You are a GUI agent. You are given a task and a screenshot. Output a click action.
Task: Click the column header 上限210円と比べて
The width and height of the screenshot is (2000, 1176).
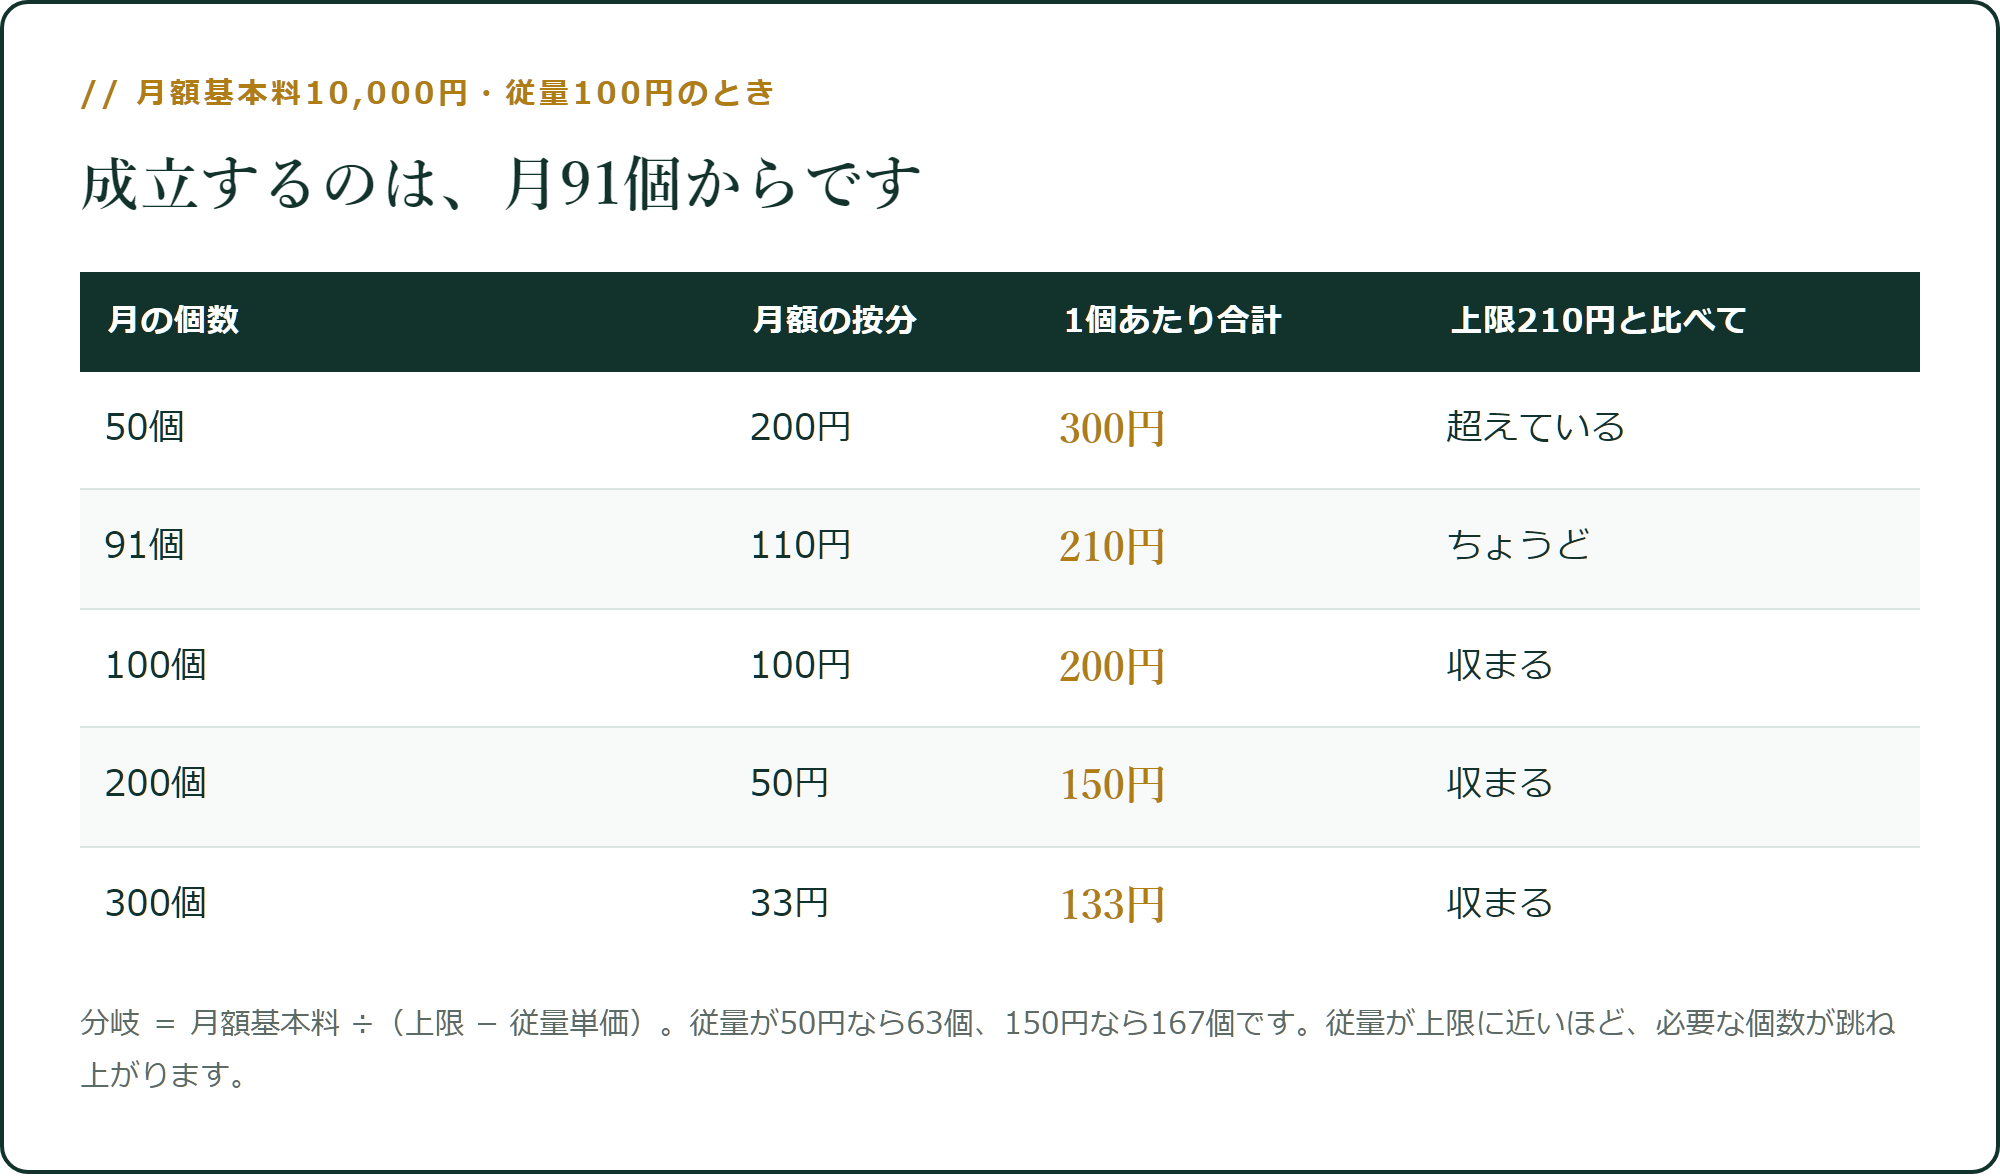tap(1598, 320)
